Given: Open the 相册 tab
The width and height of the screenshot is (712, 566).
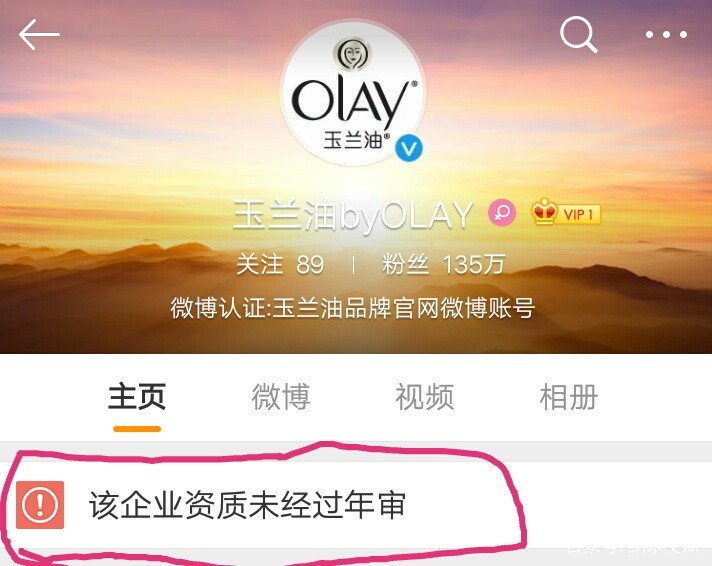Looking at the screenshot, I should coord(569,397).
